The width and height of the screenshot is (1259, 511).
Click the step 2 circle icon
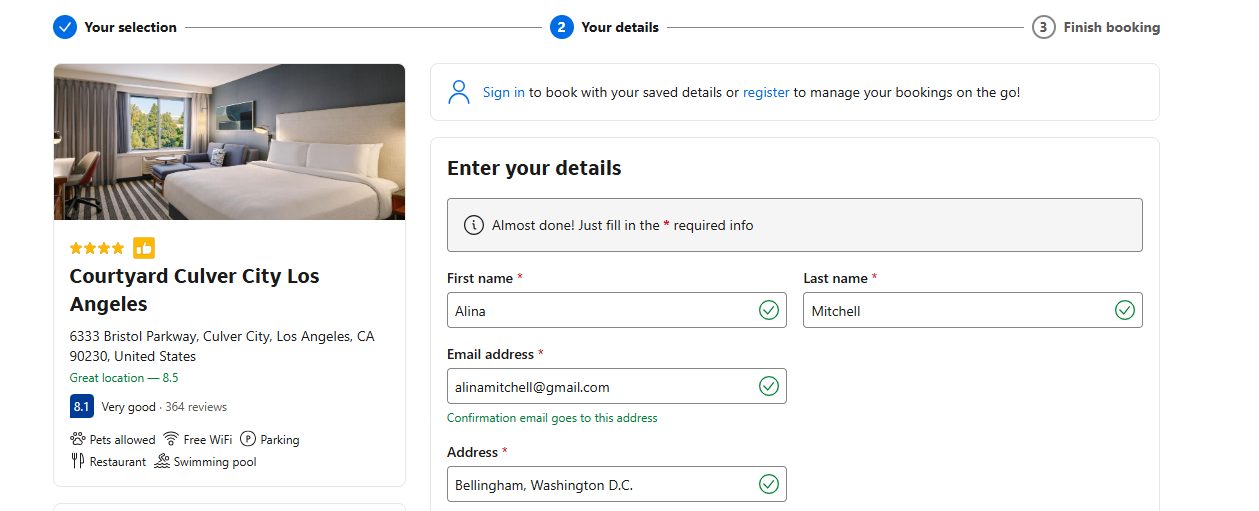561,27
